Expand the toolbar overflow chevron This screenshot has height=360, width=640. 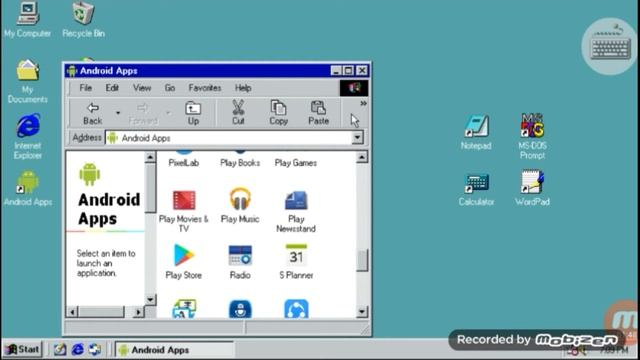363,104
